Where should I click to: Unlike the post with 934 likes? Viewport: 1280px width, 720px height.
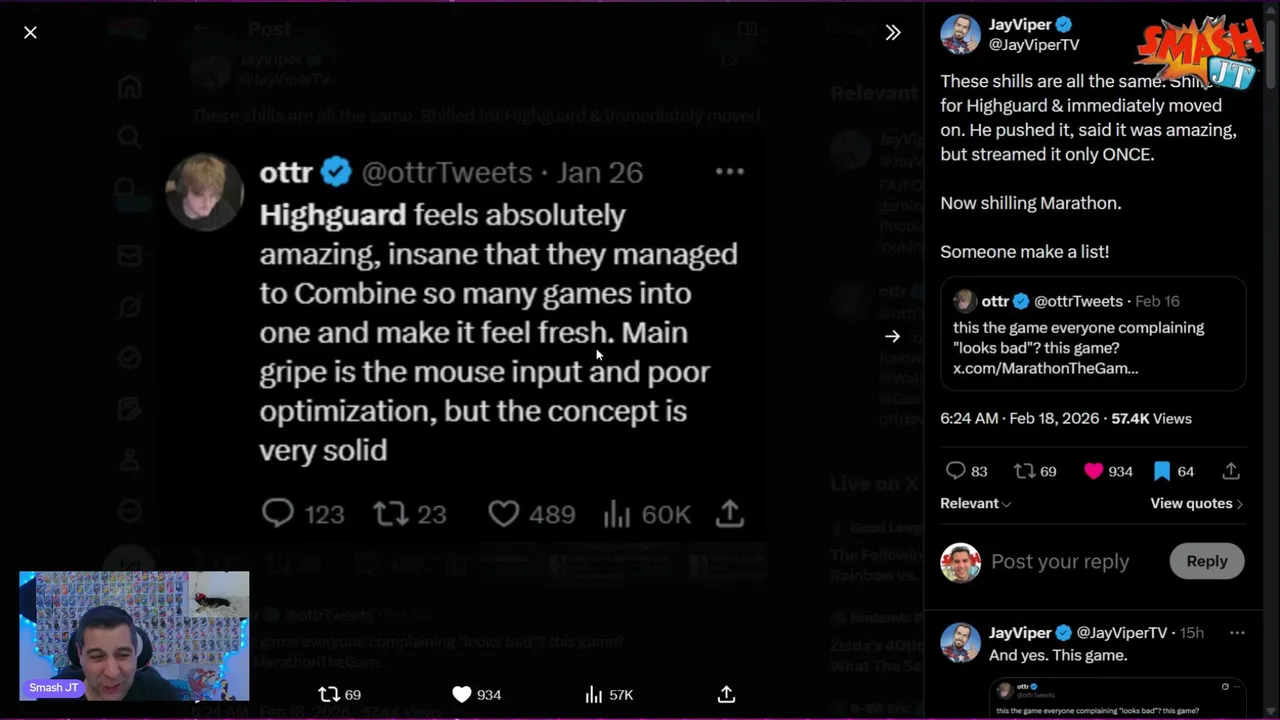pos(1093,471)
